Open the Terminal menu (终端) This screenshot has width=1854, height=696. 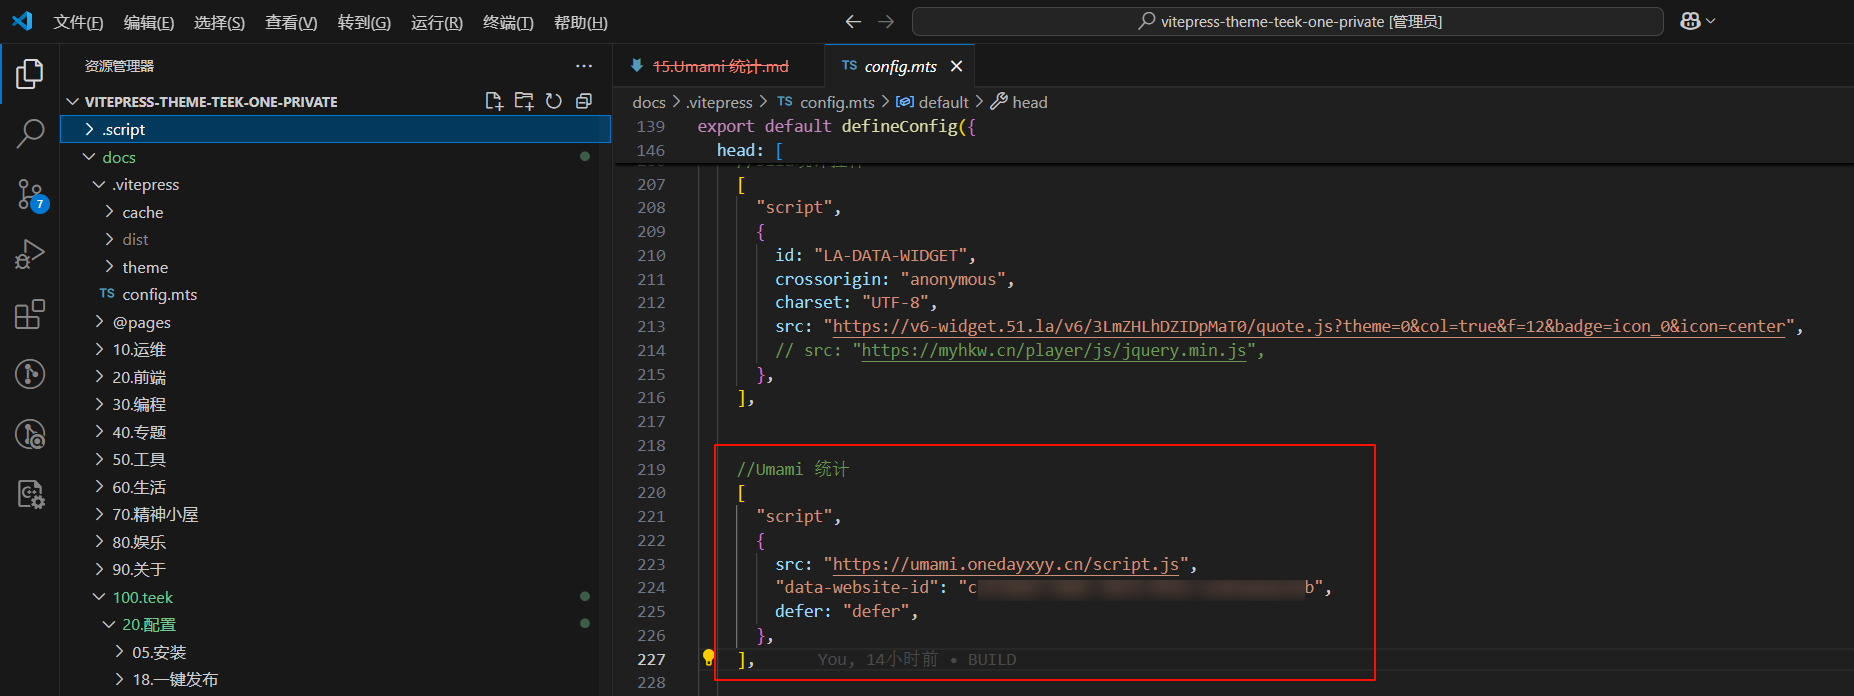point(508,22)
